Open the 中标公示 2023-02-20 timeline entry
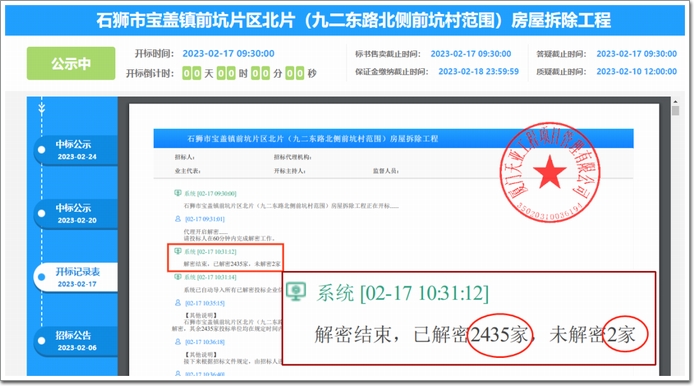This screenshot has width=694, height=386. 76,214
